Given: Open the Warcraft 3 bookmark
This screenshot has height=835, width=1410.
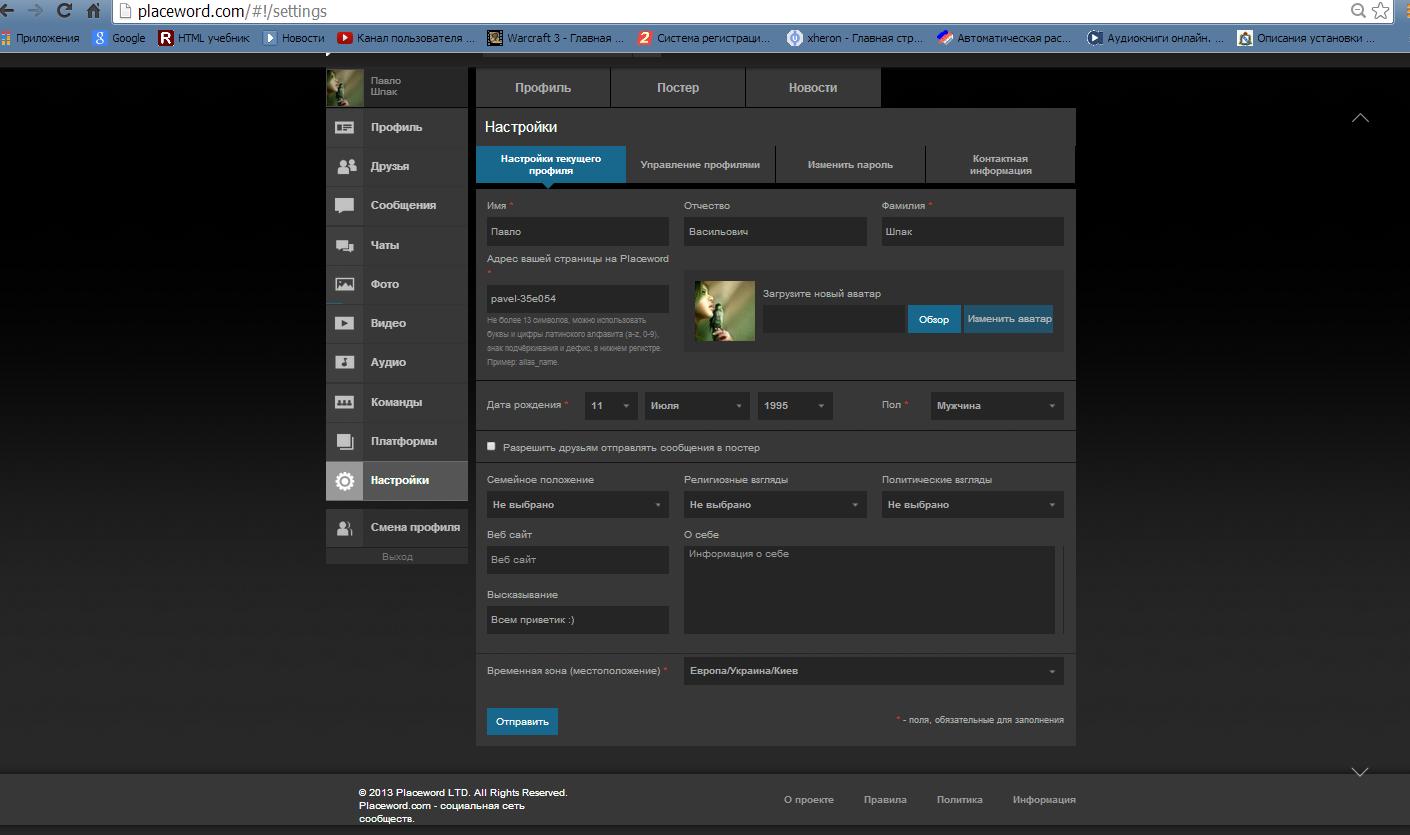Looking at the screenshot, I should 555,38.
